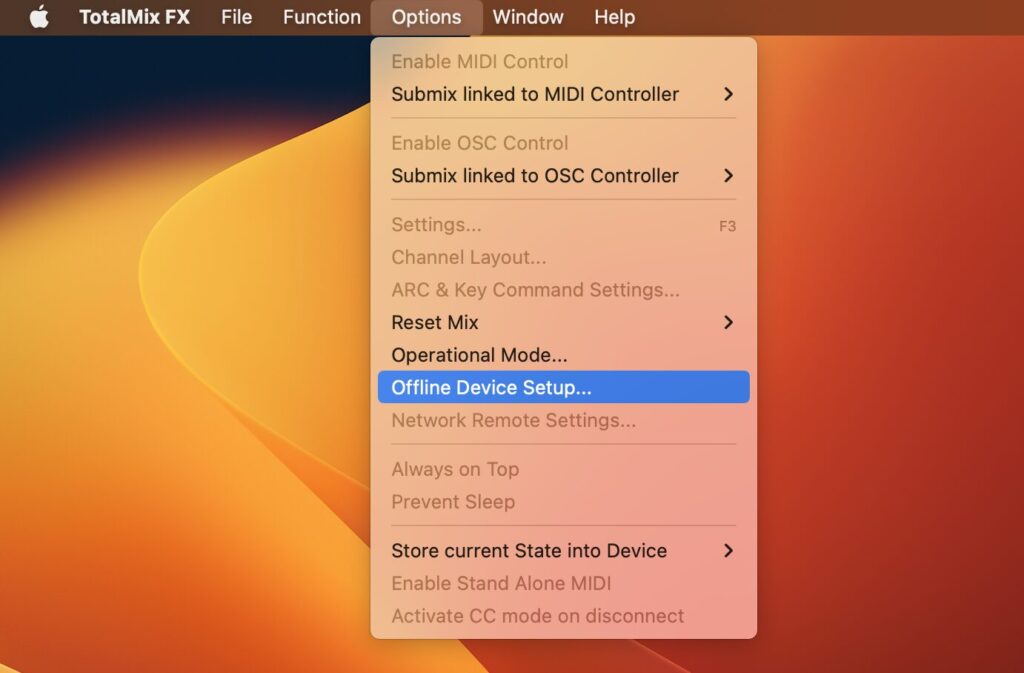Open the File menu
This screenshot has width=1024, height=673.
click(236, 17)
